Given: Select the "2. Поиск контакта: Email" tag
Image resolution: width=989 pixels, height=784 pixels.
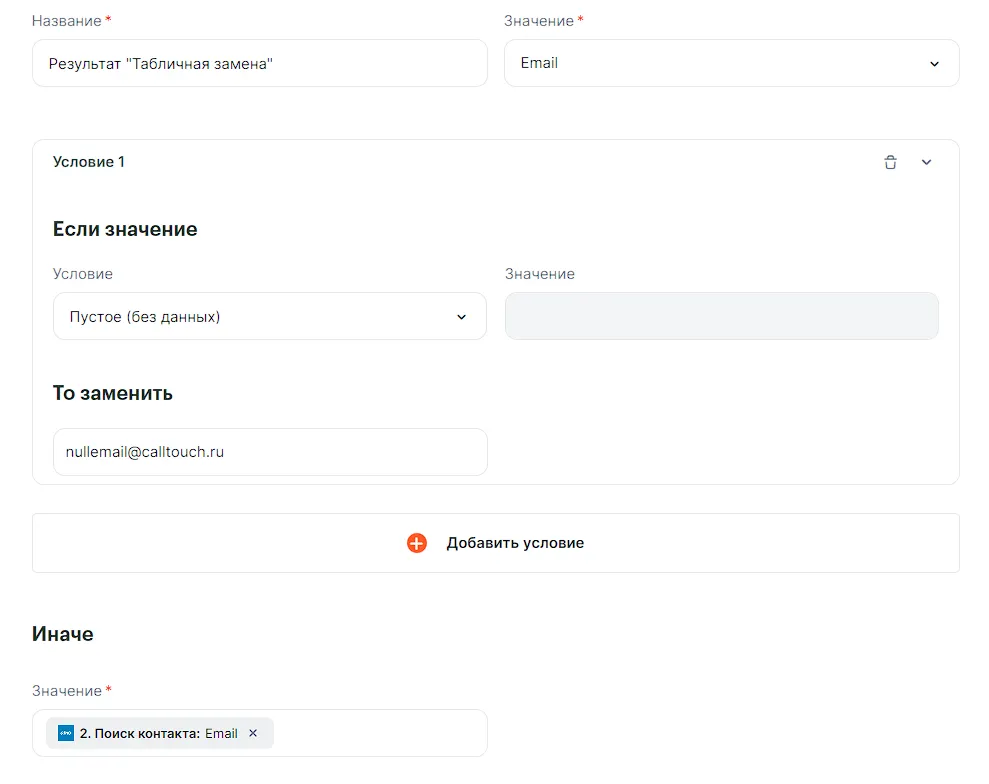Looking at the screenshot, I should coord(158,733).
